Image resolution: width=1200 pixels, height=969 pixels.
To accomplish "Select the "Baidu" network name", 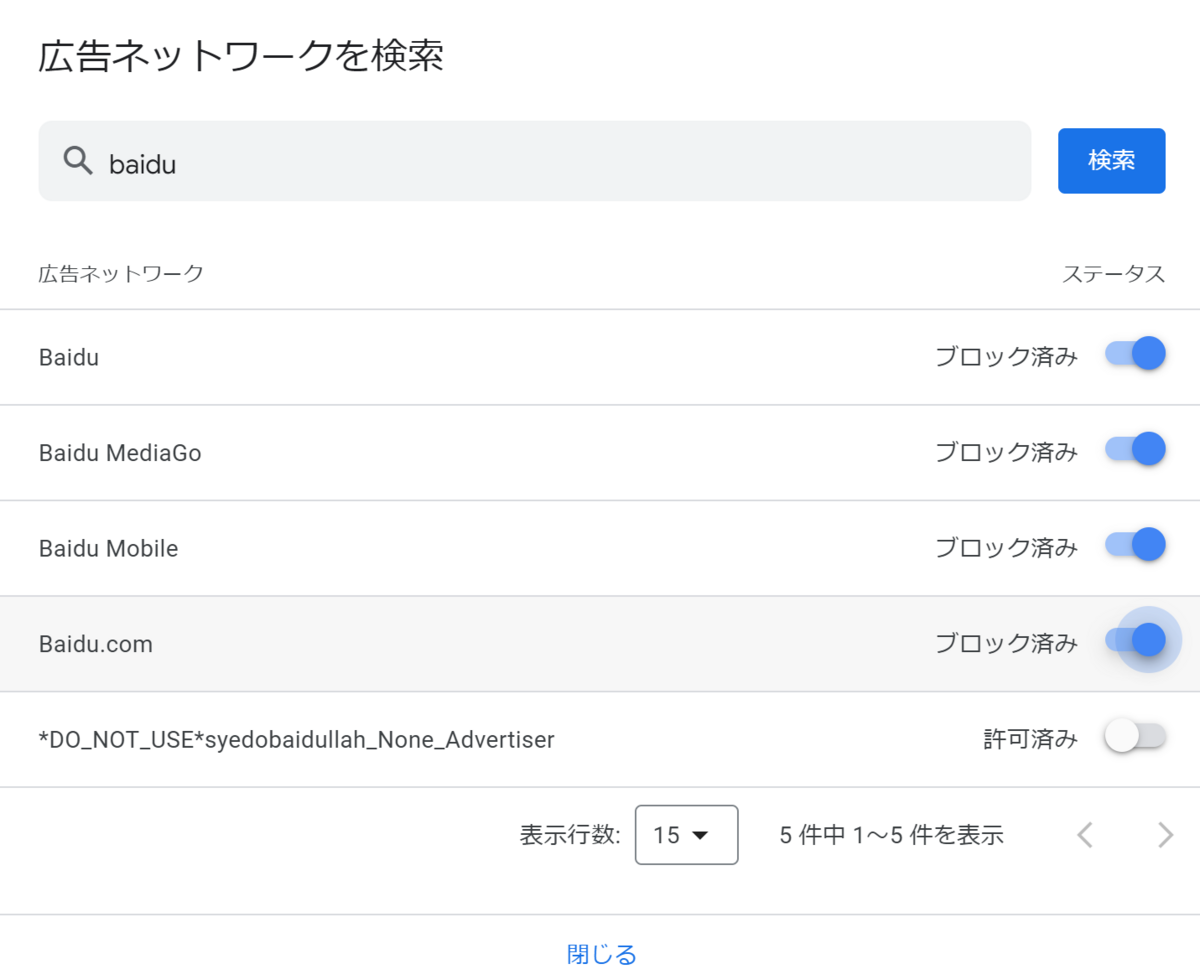I will click(x=69, y=357).
